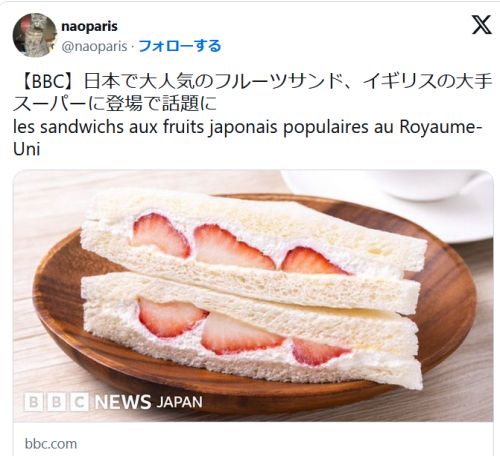Viewport: 500px width, 456px height.
Task: Click the line スーパーに登場で話題に
Action: click(x=115, y=104)
